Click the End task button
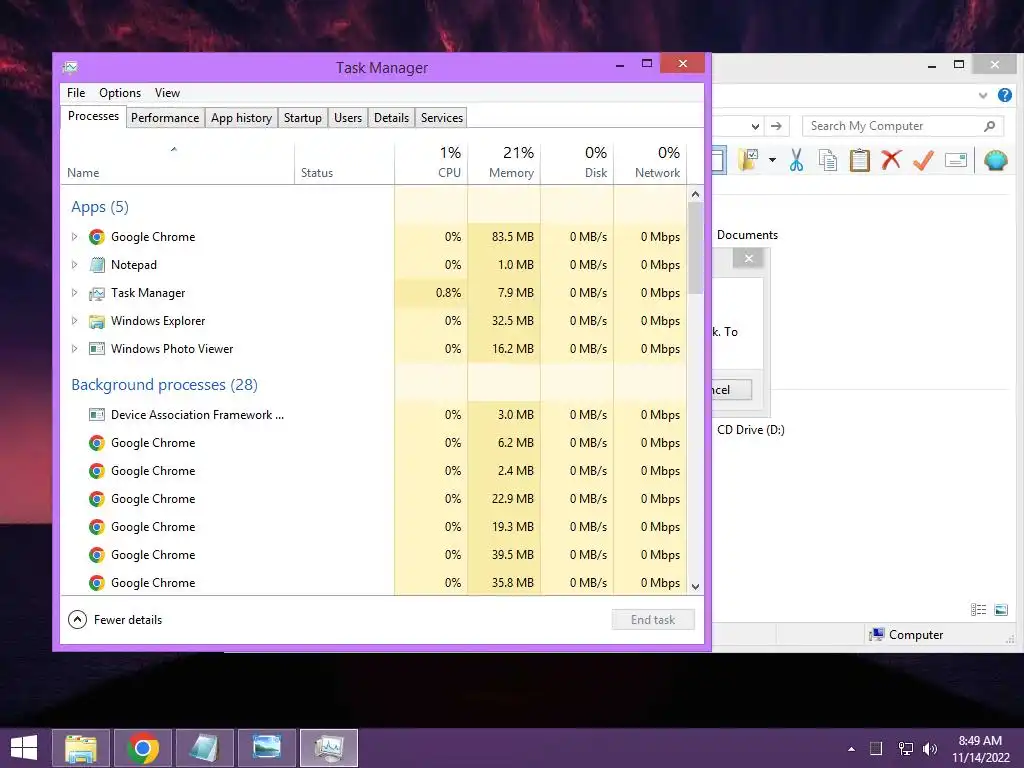 click(653, 620)
